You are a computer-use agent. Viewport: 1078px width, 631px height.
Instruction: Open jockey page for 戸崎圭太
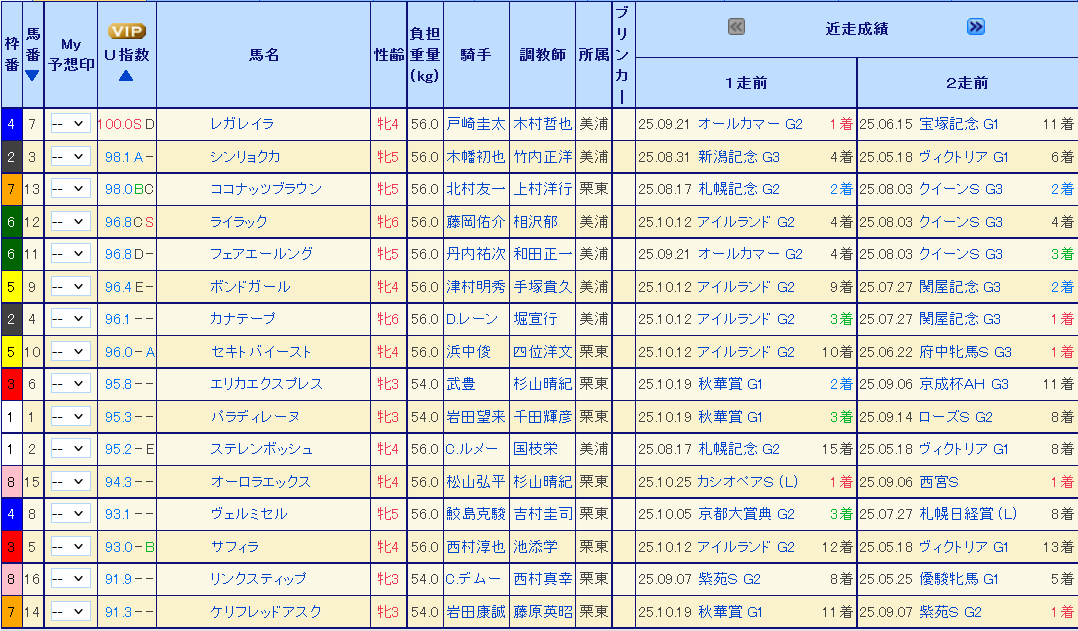coord(476,124)
